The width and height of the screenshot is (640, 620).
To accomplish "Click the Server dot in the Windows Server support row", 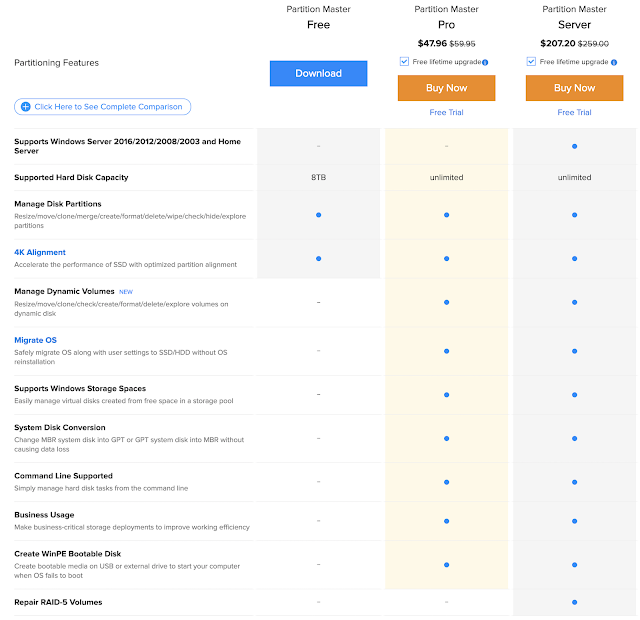I will (x=574, y=146).
